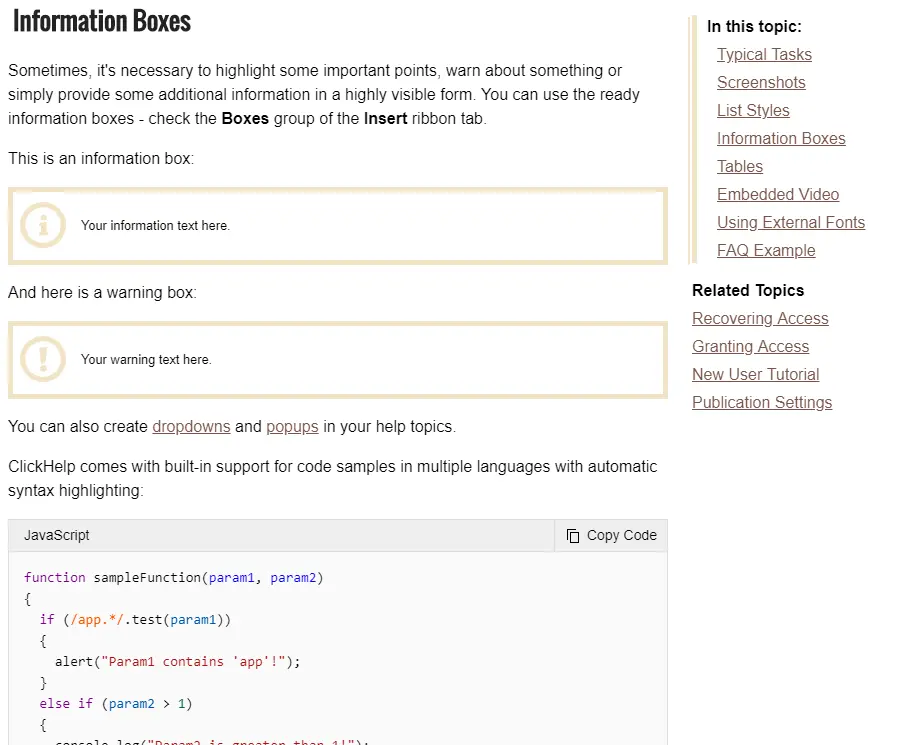900x745 pixels.
Task: Navigate to List Styles section
Action: 753,111
